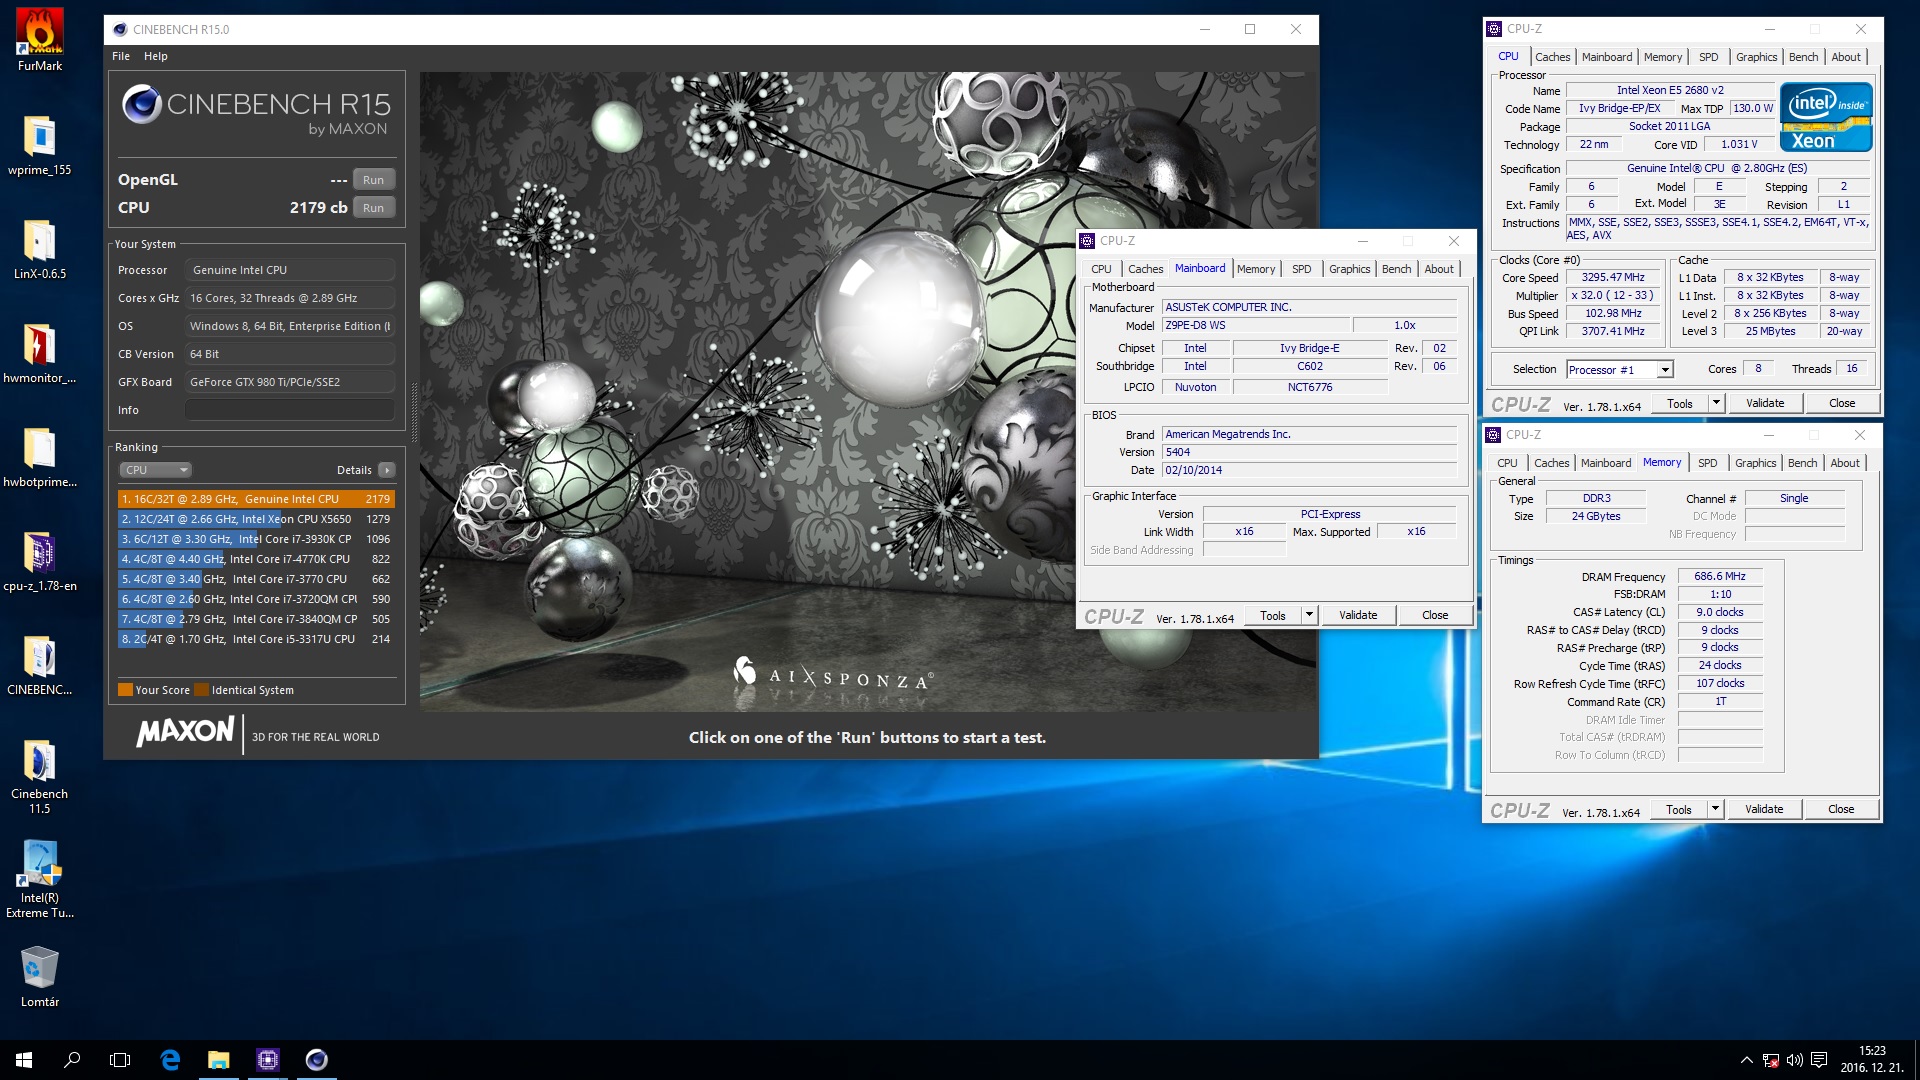Screen dimensions: 1920x1080
Task: Select ranking row Core i7-4770K
Action: [256, 559]
